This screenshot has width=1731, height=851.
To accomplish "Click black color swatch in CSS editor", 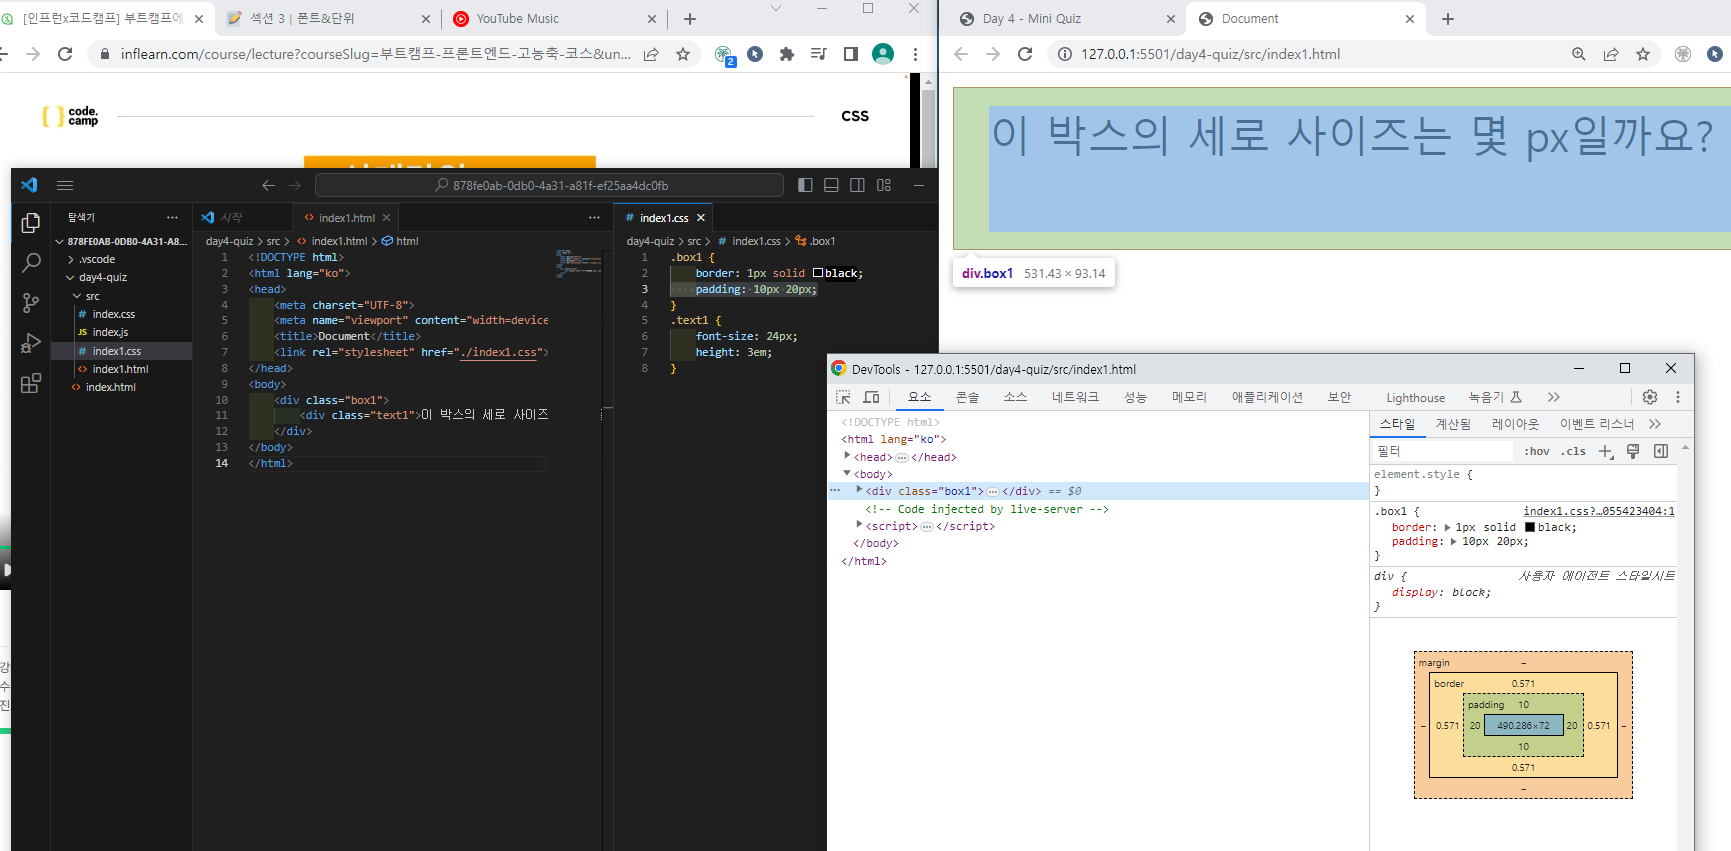I will pos(818,273).
